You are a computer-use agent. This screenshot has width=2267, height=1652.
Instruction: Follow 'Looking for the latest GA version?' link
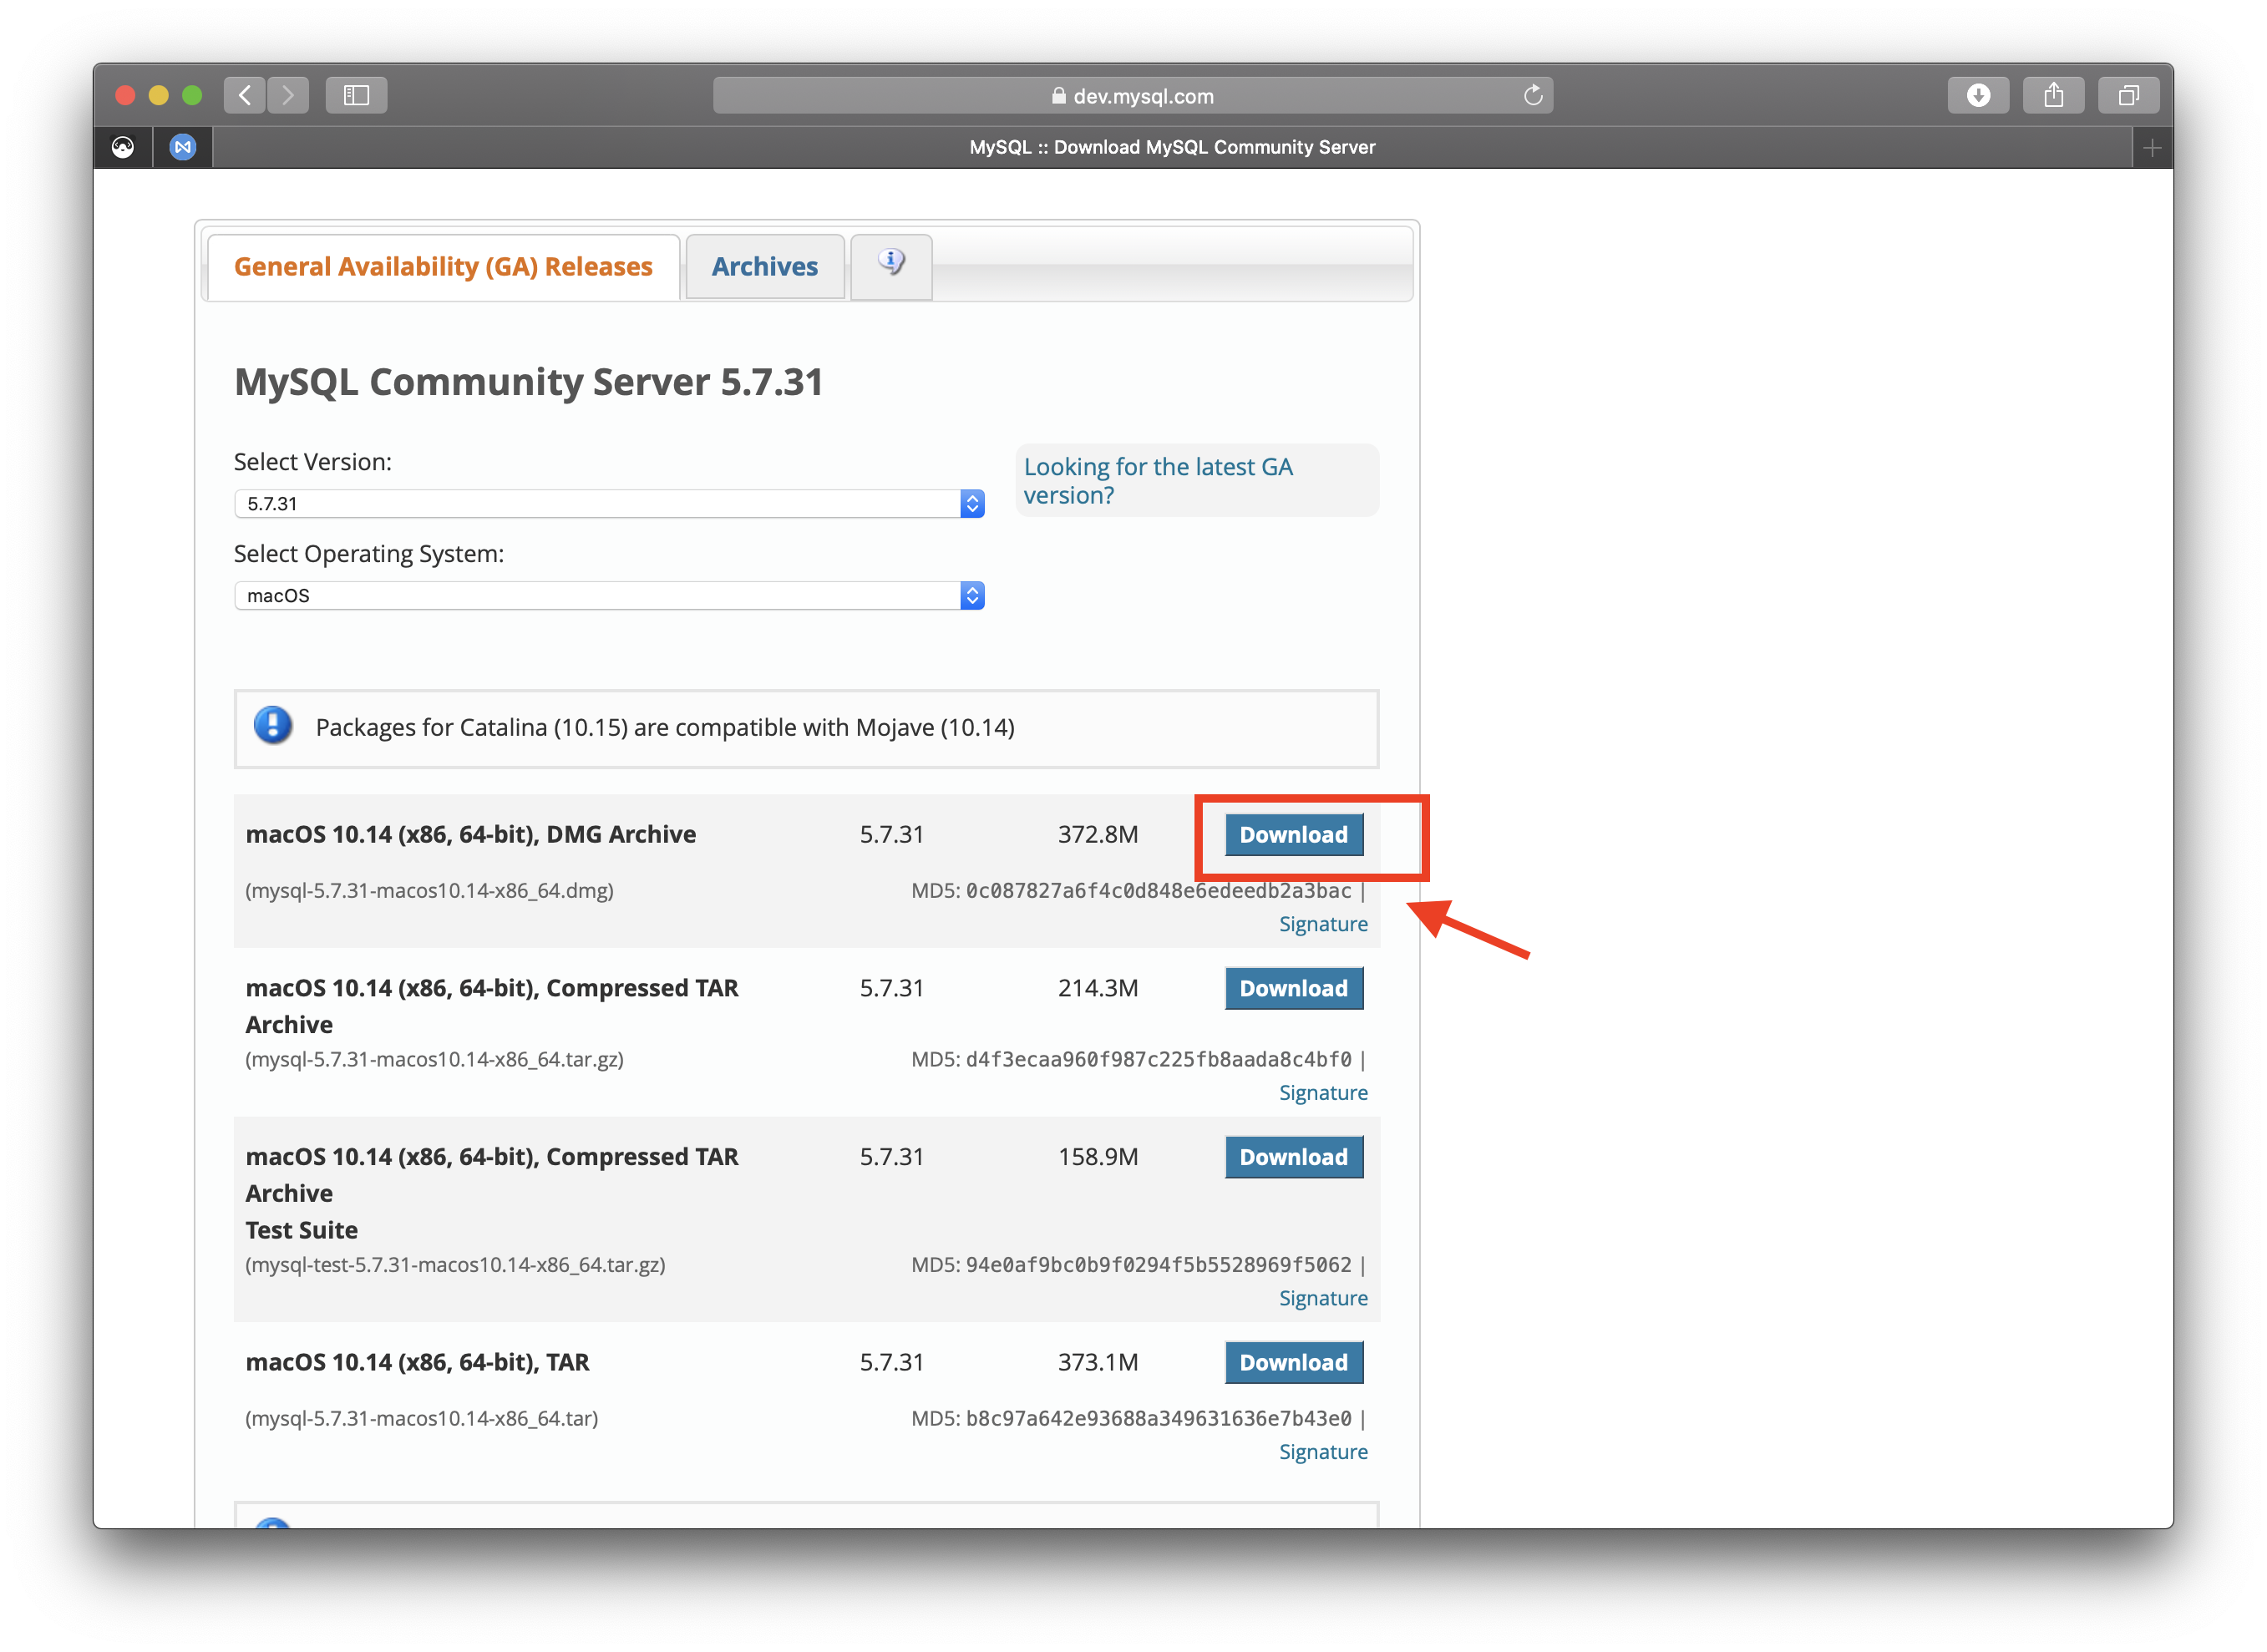1158,481
